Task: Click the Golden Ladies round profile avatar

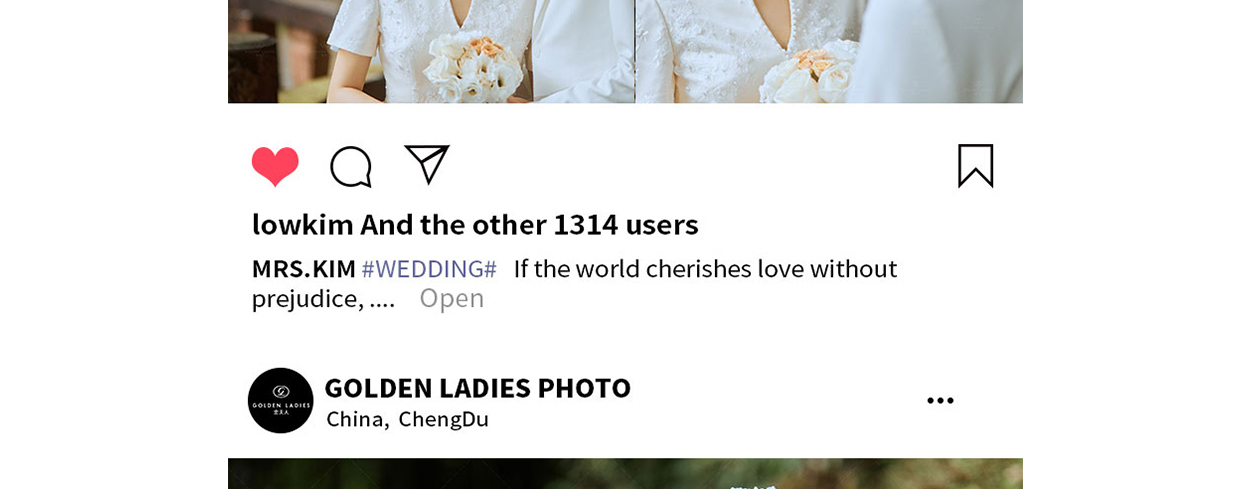Action: [x=281, y=400]
